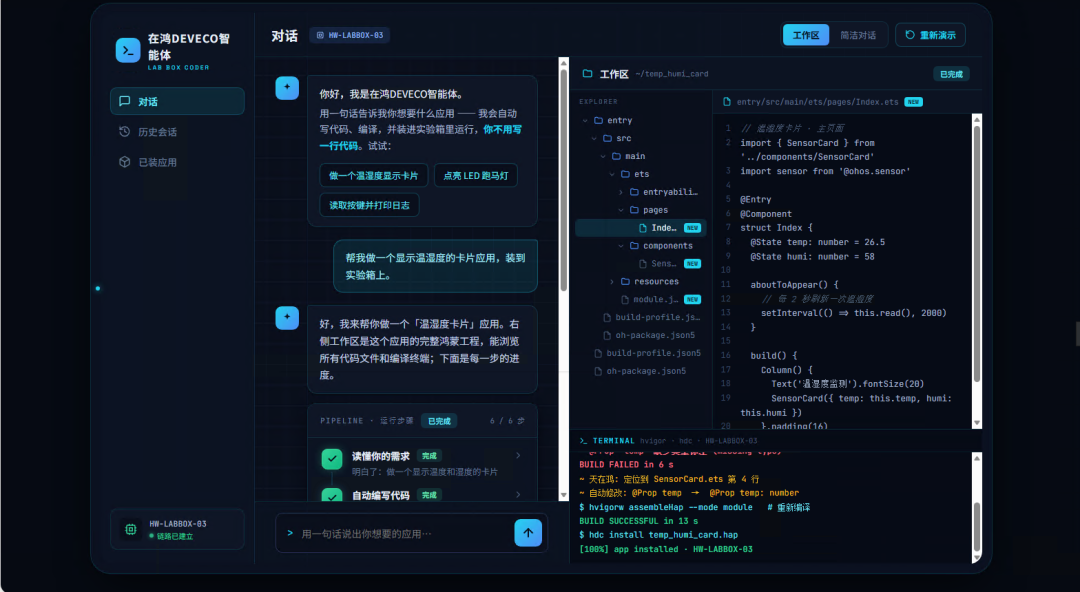Collapse the ets folder
The image size is (1080, 592).
(x=612, y=174)
